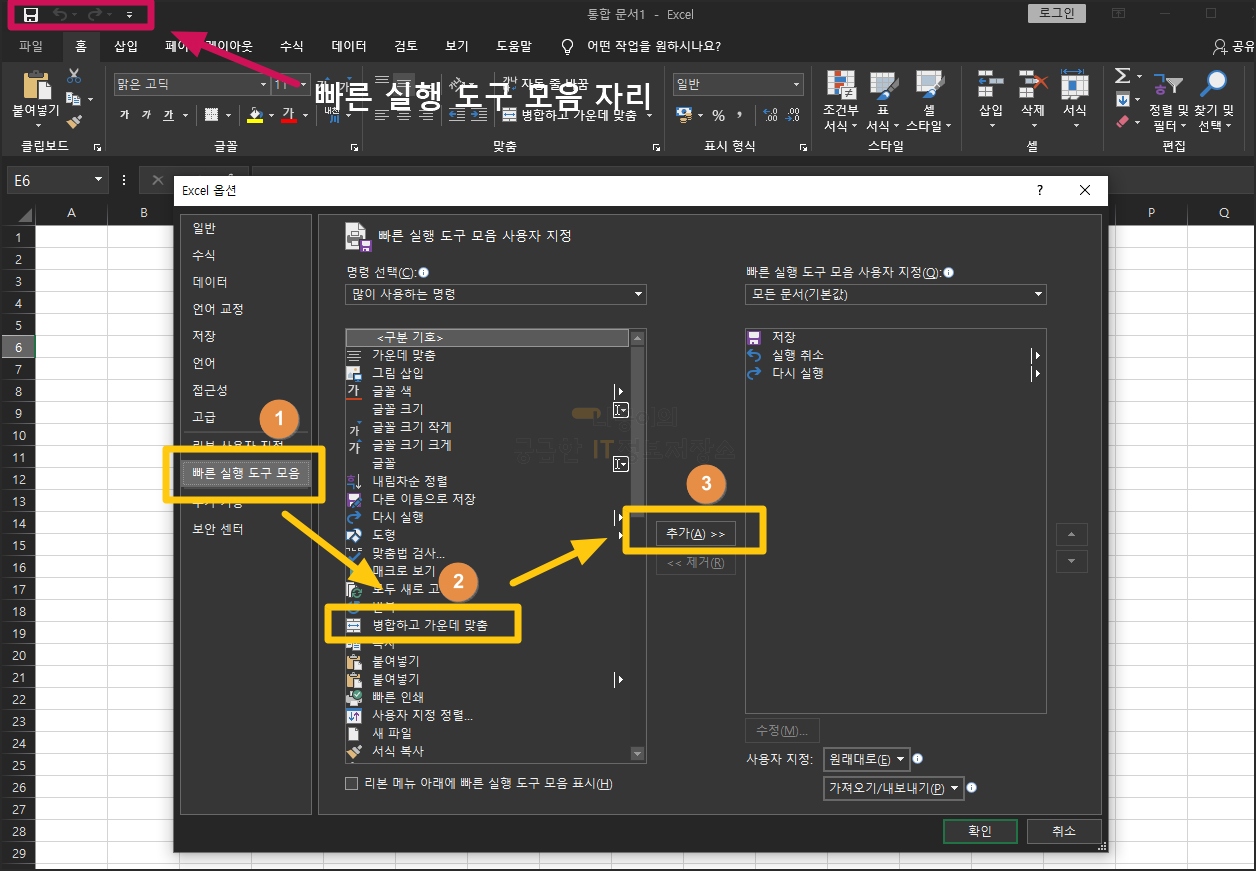This screenshot has width=1256, height=871.
Task: Click the AutoSum sigma icon
Action: [1122, 76]
